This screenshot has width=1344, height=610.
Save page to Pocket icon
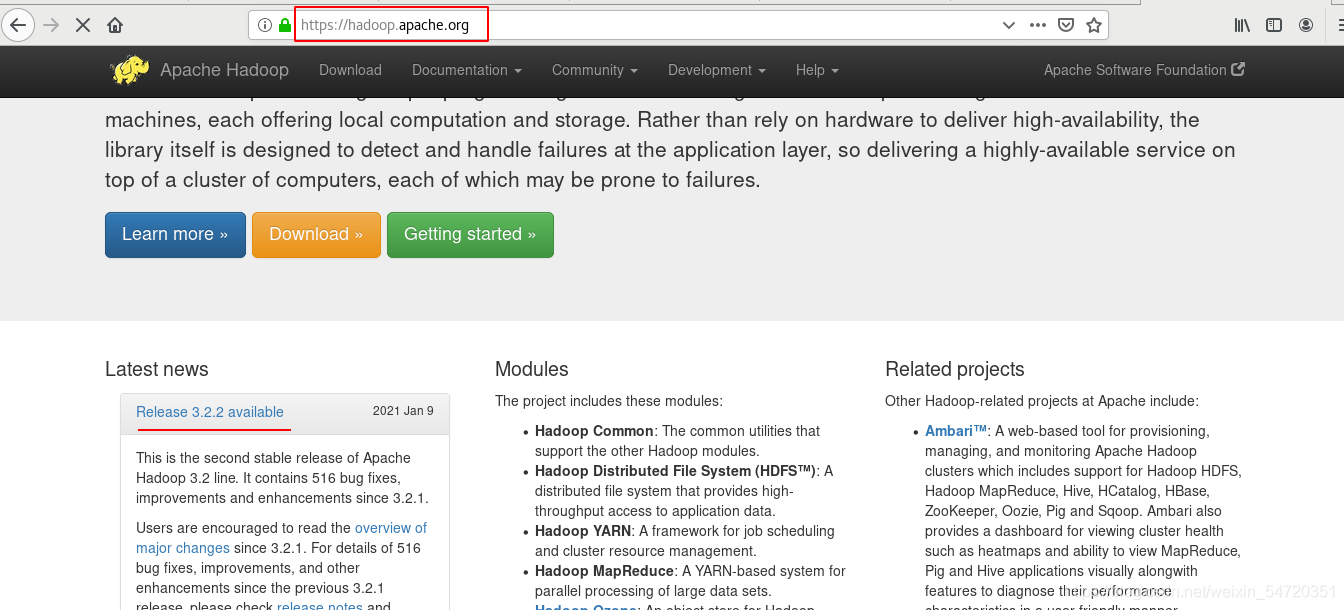pos(1066,25)
